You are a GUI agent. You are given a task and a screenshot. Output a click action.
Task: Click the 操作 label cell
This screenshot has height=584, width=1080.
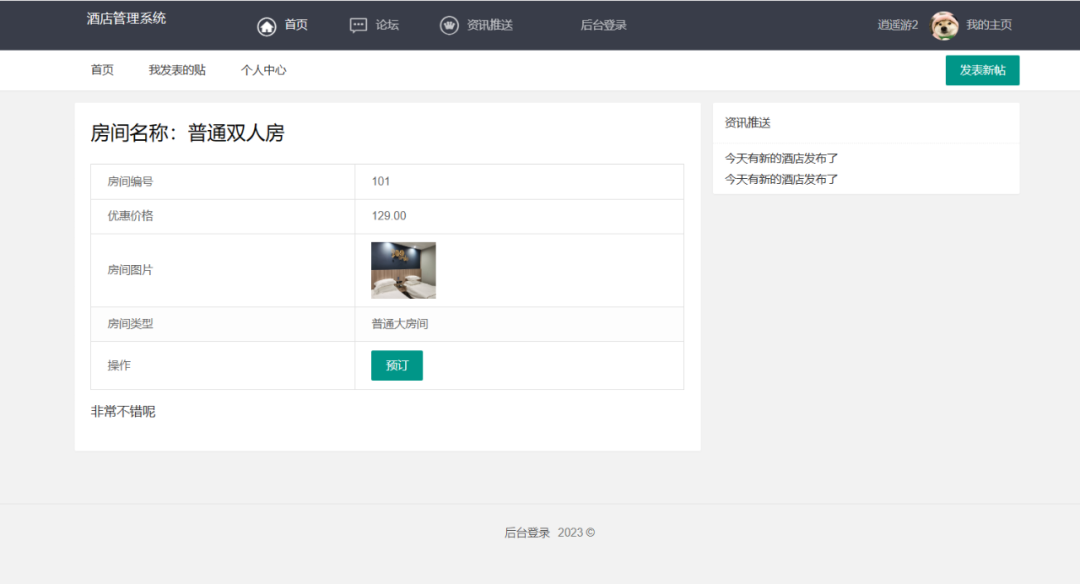tap(222, 366)
